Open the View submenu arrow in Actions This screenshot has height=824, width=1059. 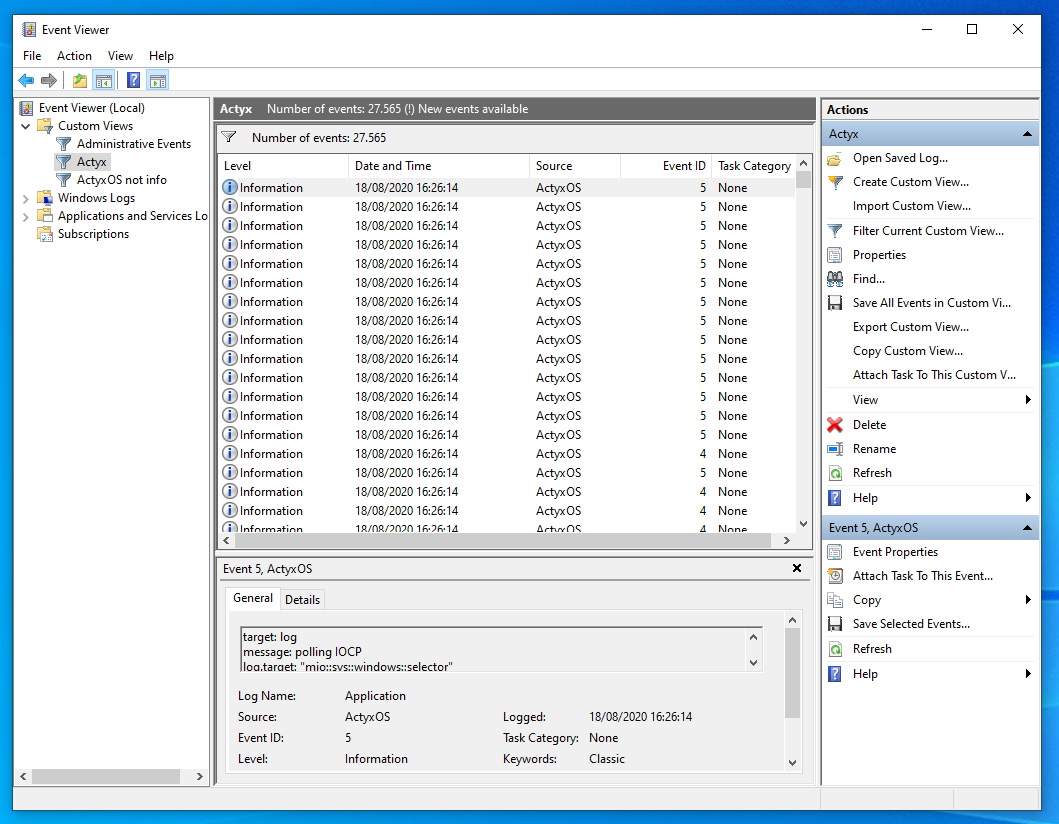tap(1028, 400)
